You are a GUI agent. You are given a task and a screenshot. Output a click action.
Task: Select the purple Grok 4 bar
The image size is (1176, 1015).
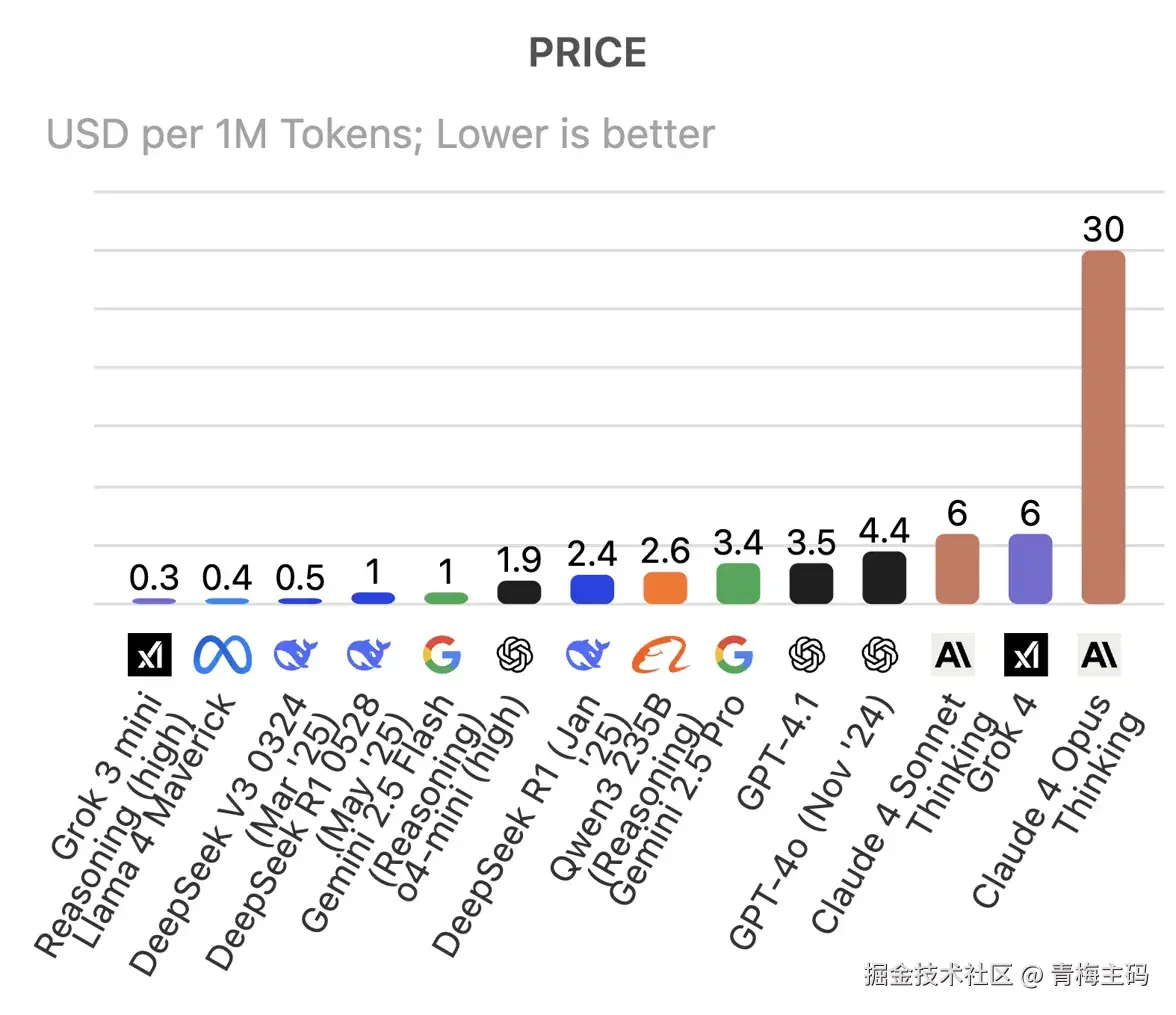point(1030,569)
